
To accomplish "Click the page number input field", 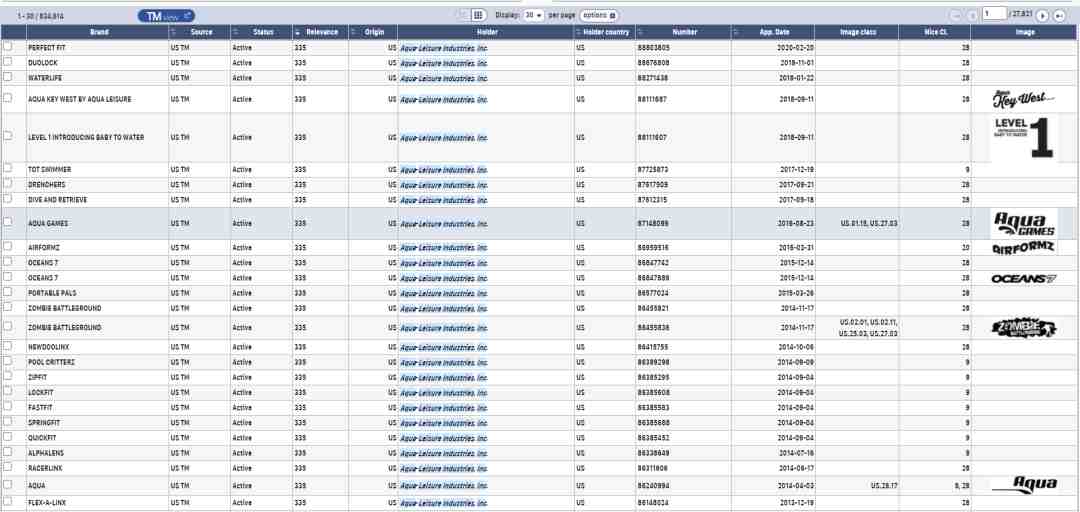I will click(x=994, y=14).
